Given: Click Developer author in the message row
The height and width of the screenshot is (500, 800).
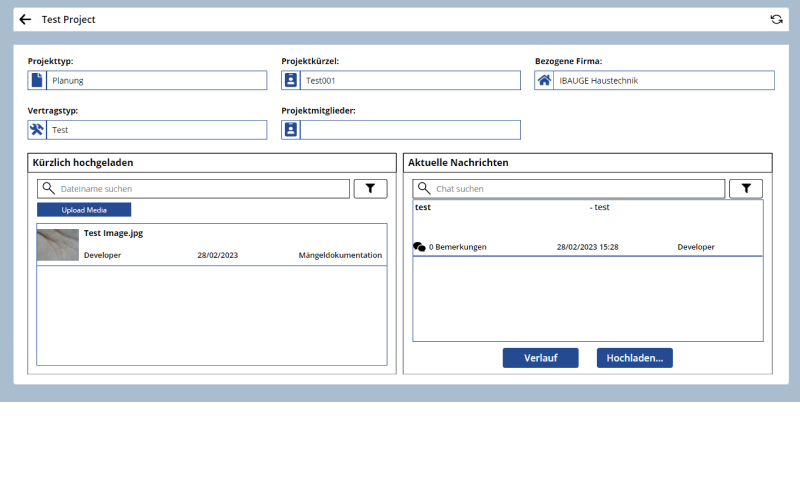Looking at the screenshot, I should 696,247.
